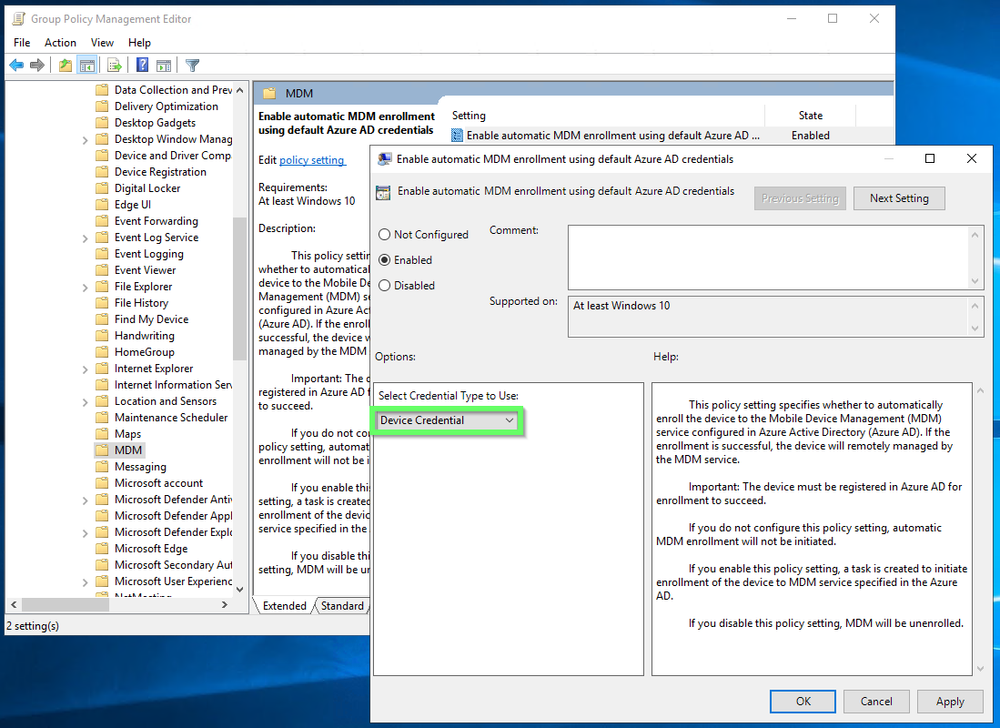Toggle the Show/Hide Action Pane icon
The image size is (1000, 728).
click(x=164, y=65)
